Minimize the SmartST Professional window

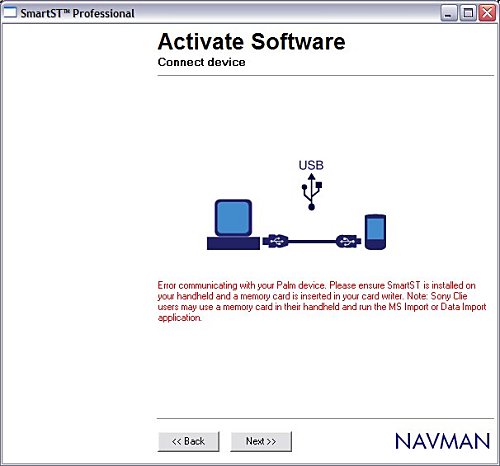[x=449, y=13]
